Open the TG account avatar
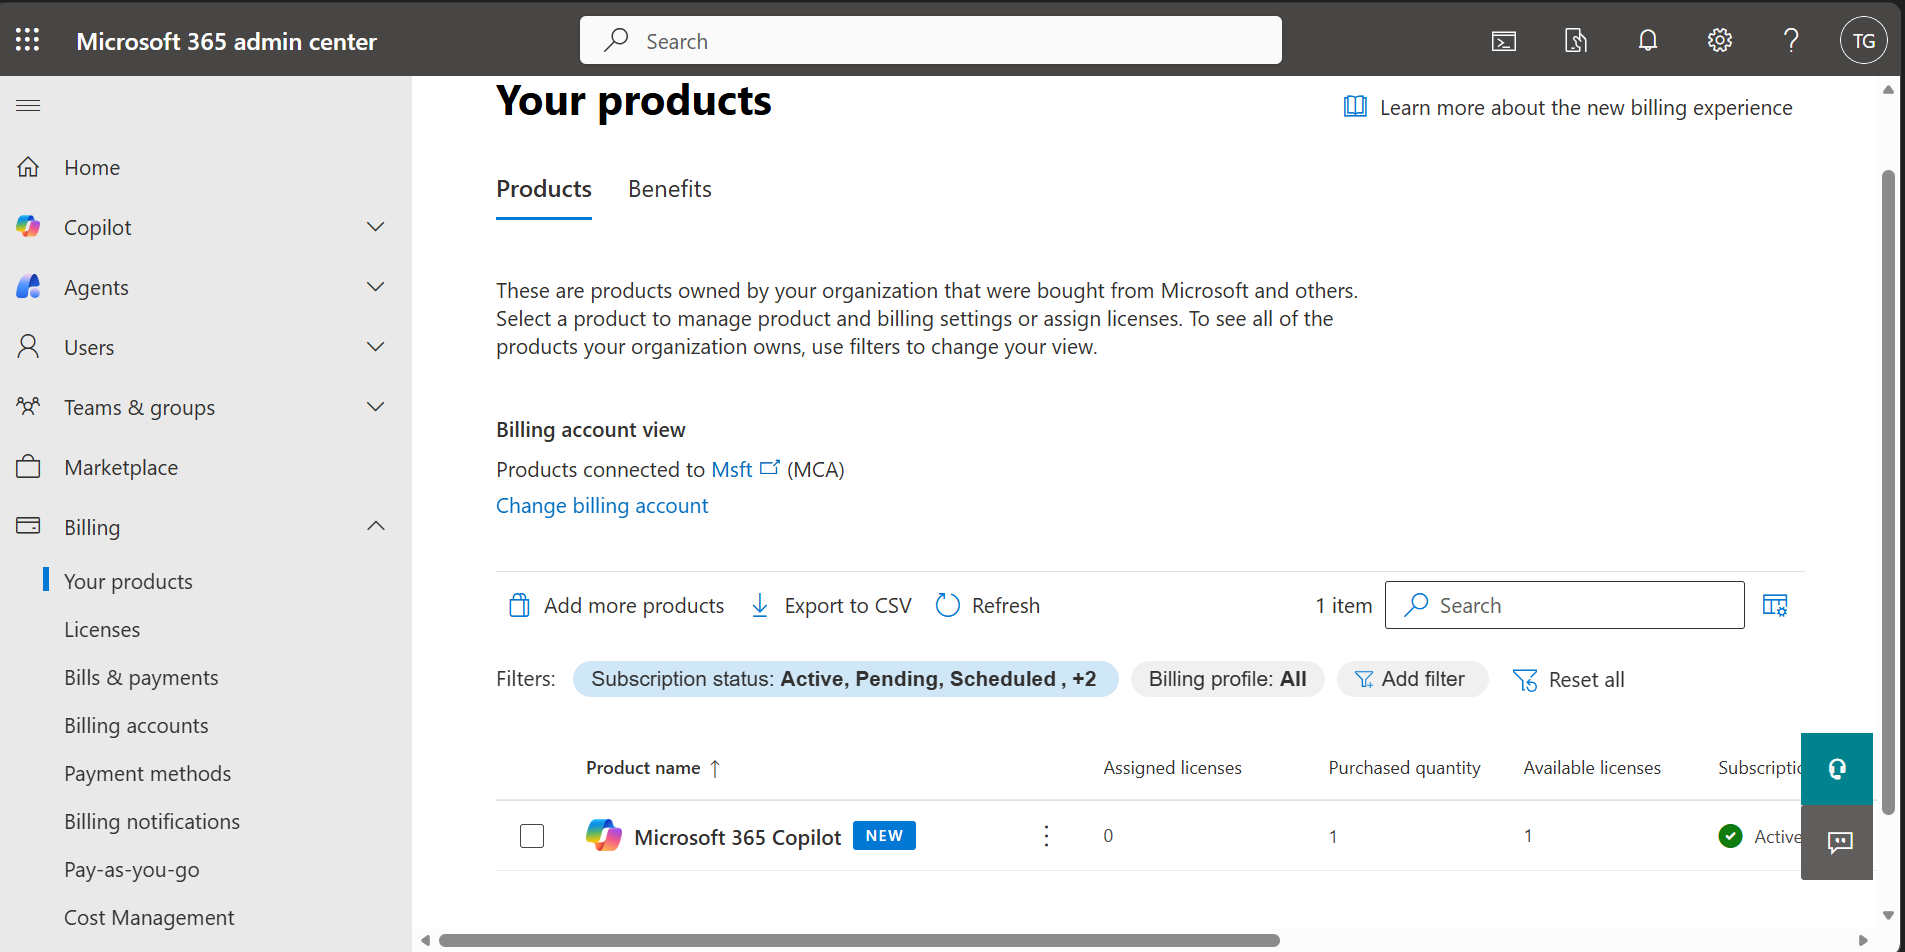This screenshot has height=952, width=1905. point(1864,40)
